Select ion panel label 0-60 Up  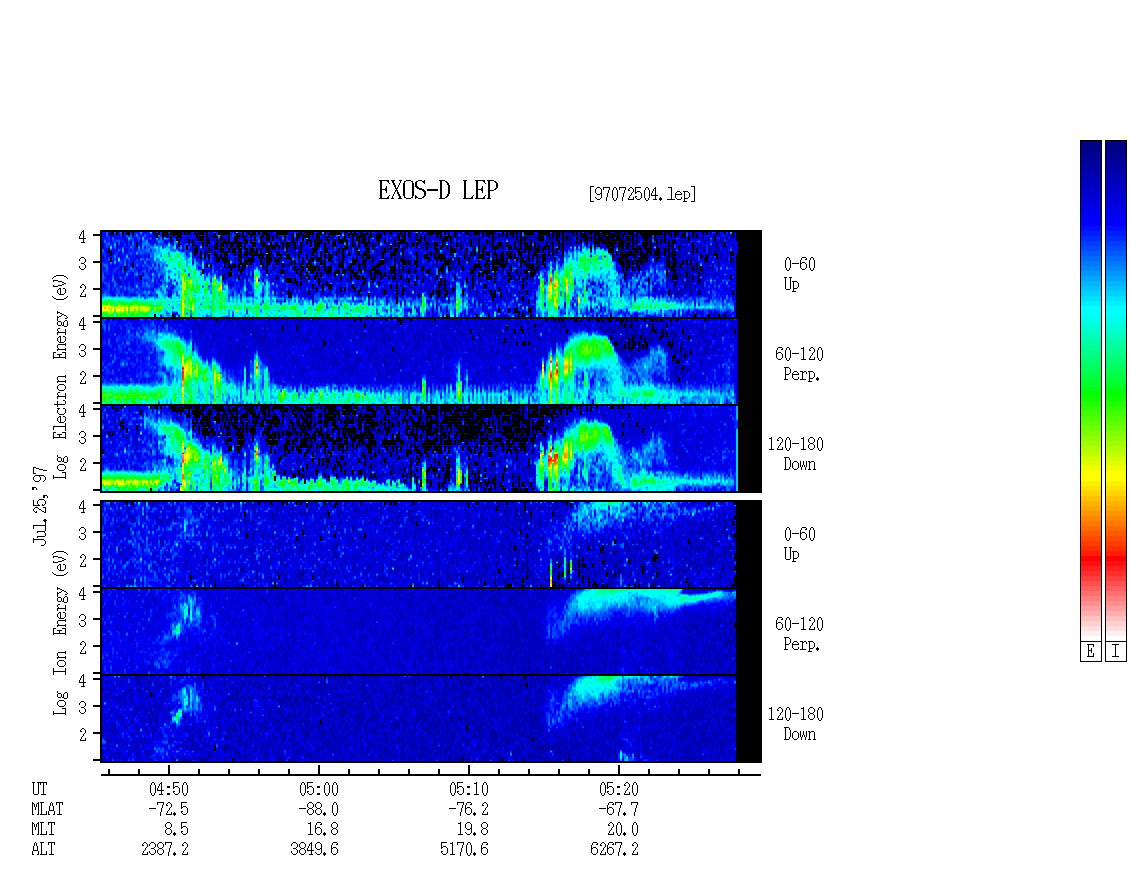[799, 544]
